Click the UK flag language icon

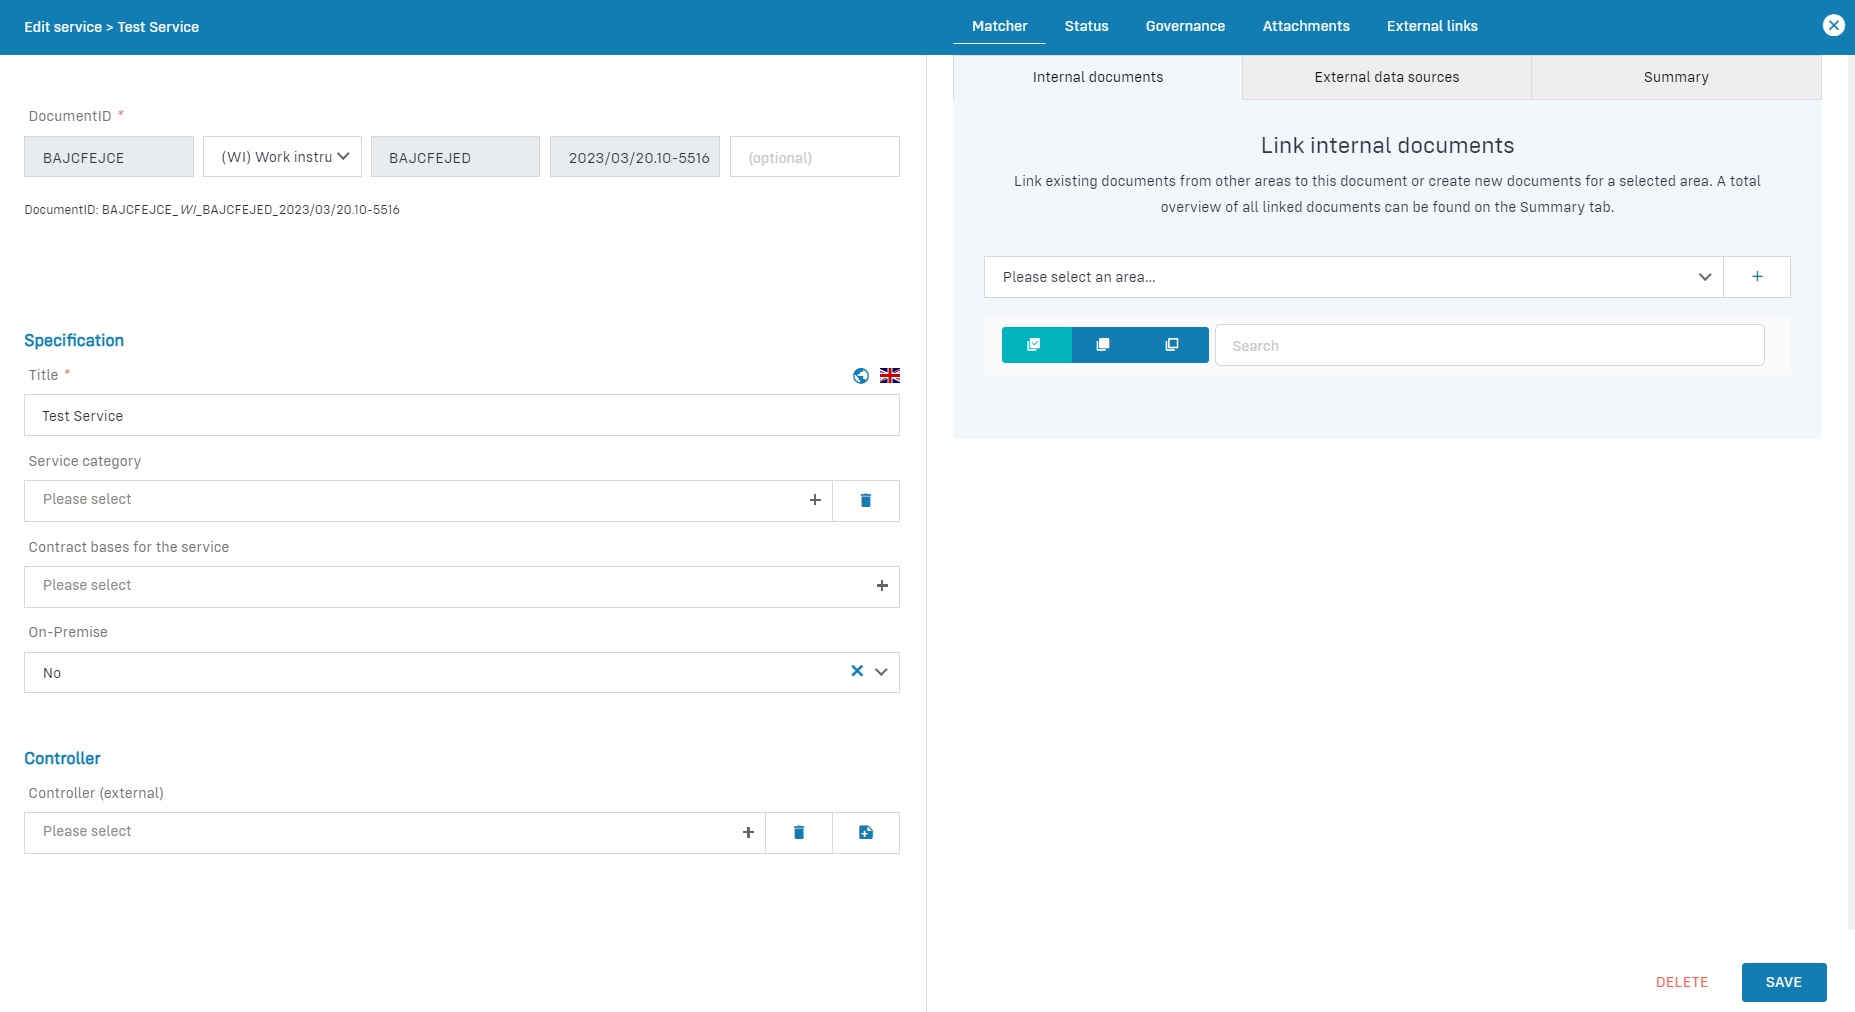(x=889, y=376)
